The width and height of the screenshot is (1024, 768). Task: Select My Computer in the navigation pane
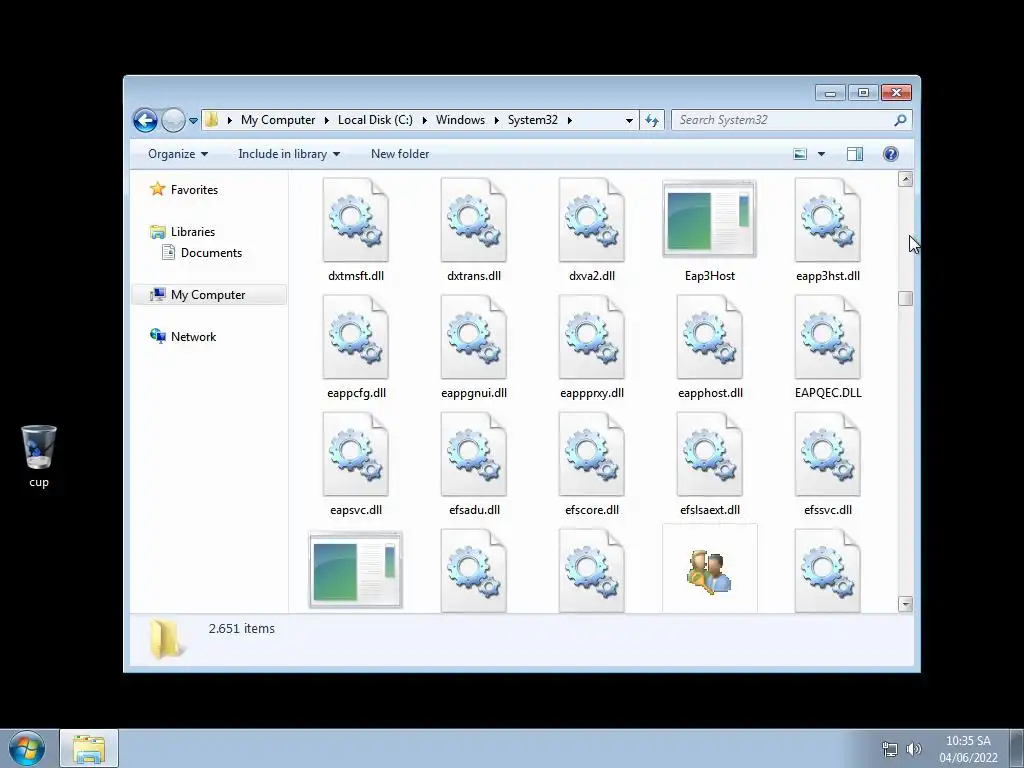[x=208, y=295]
